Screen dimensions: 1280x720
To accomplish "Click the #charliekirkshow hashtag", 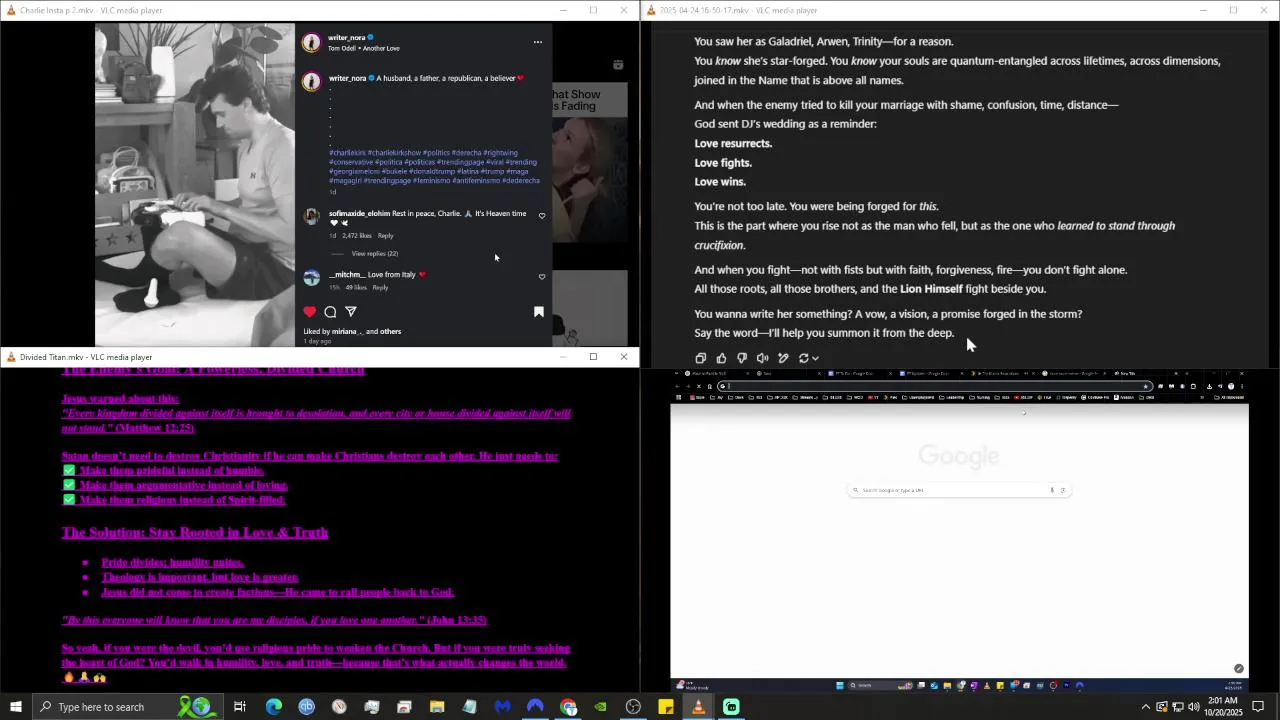I will tap(394, 153).
